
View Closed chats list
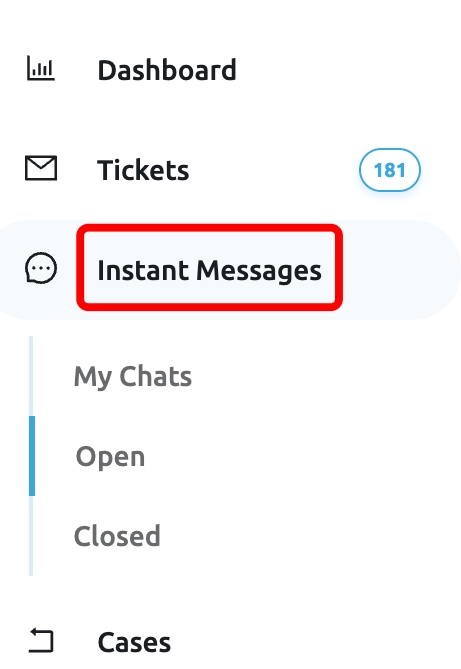coord(117,536)
